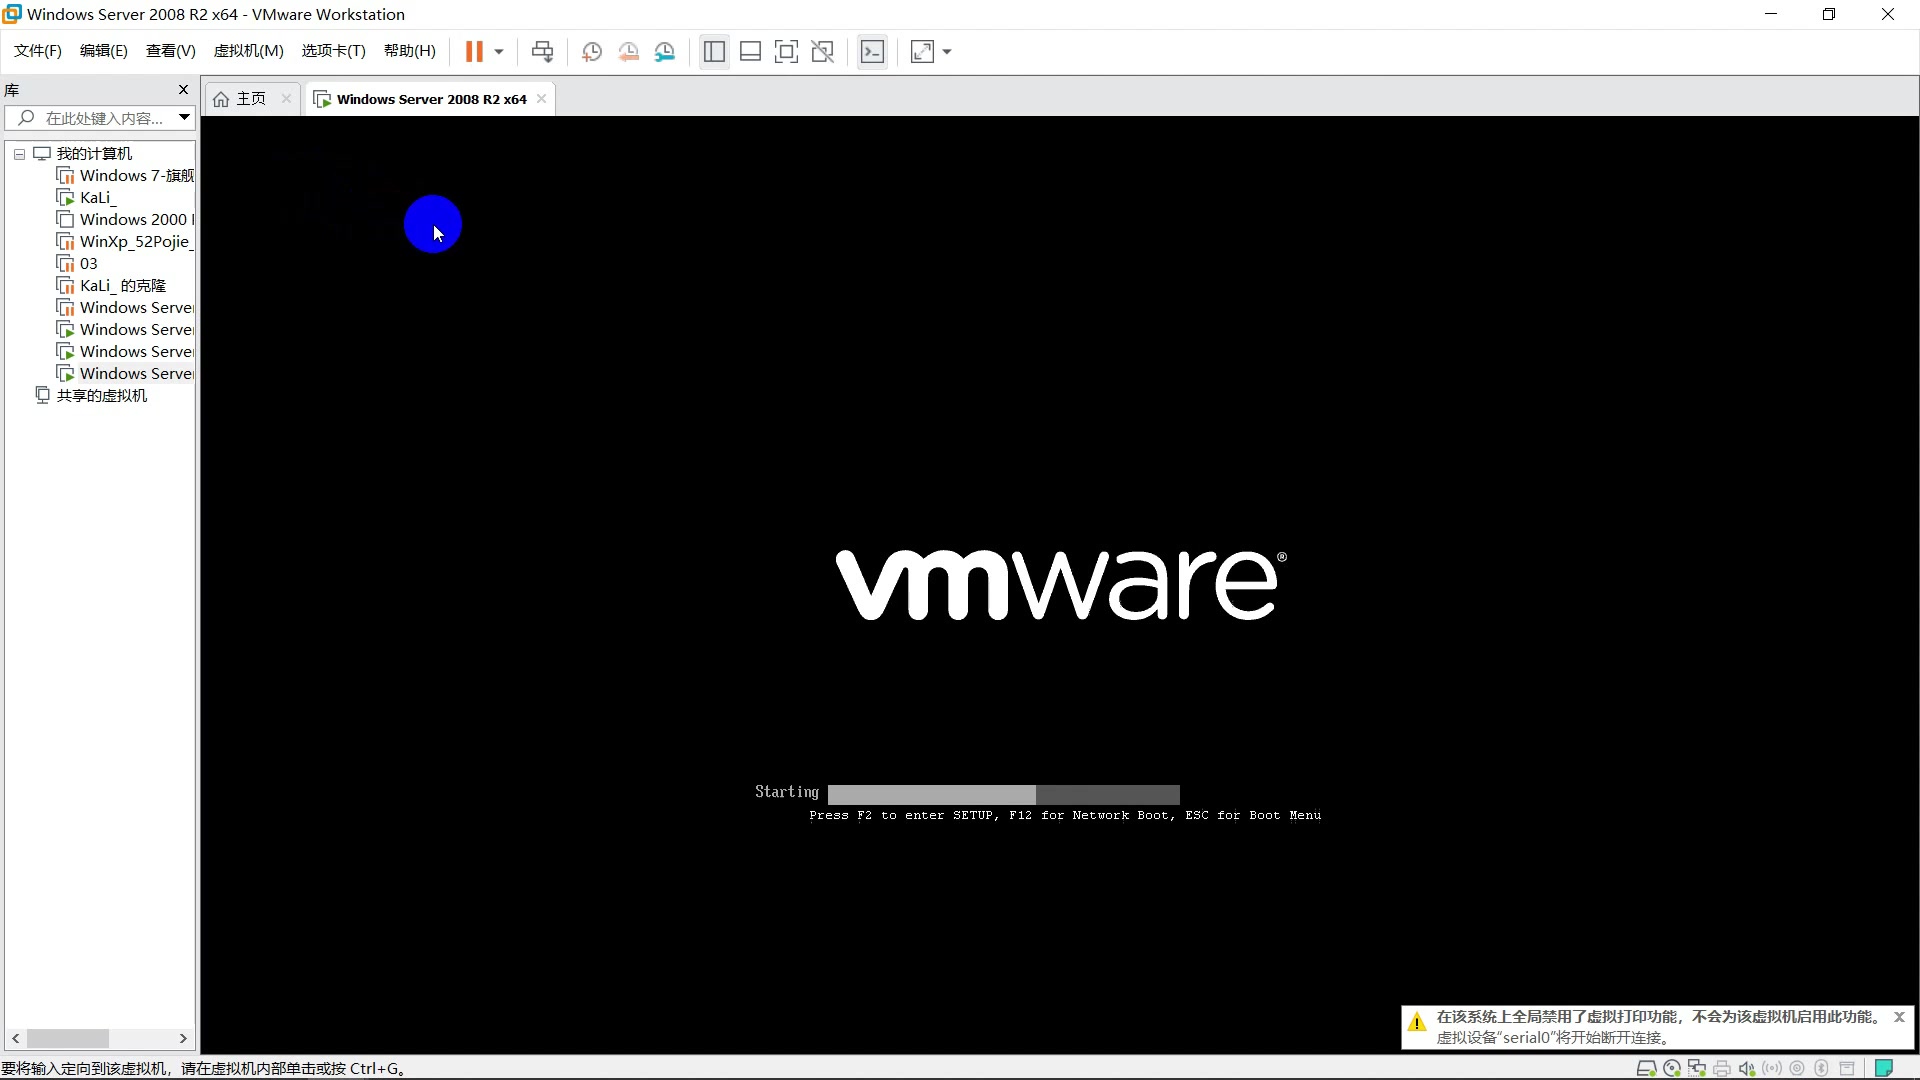Take a snapshot of this virtual machine
1920x1080 pixels.
(x=592, y=52)
